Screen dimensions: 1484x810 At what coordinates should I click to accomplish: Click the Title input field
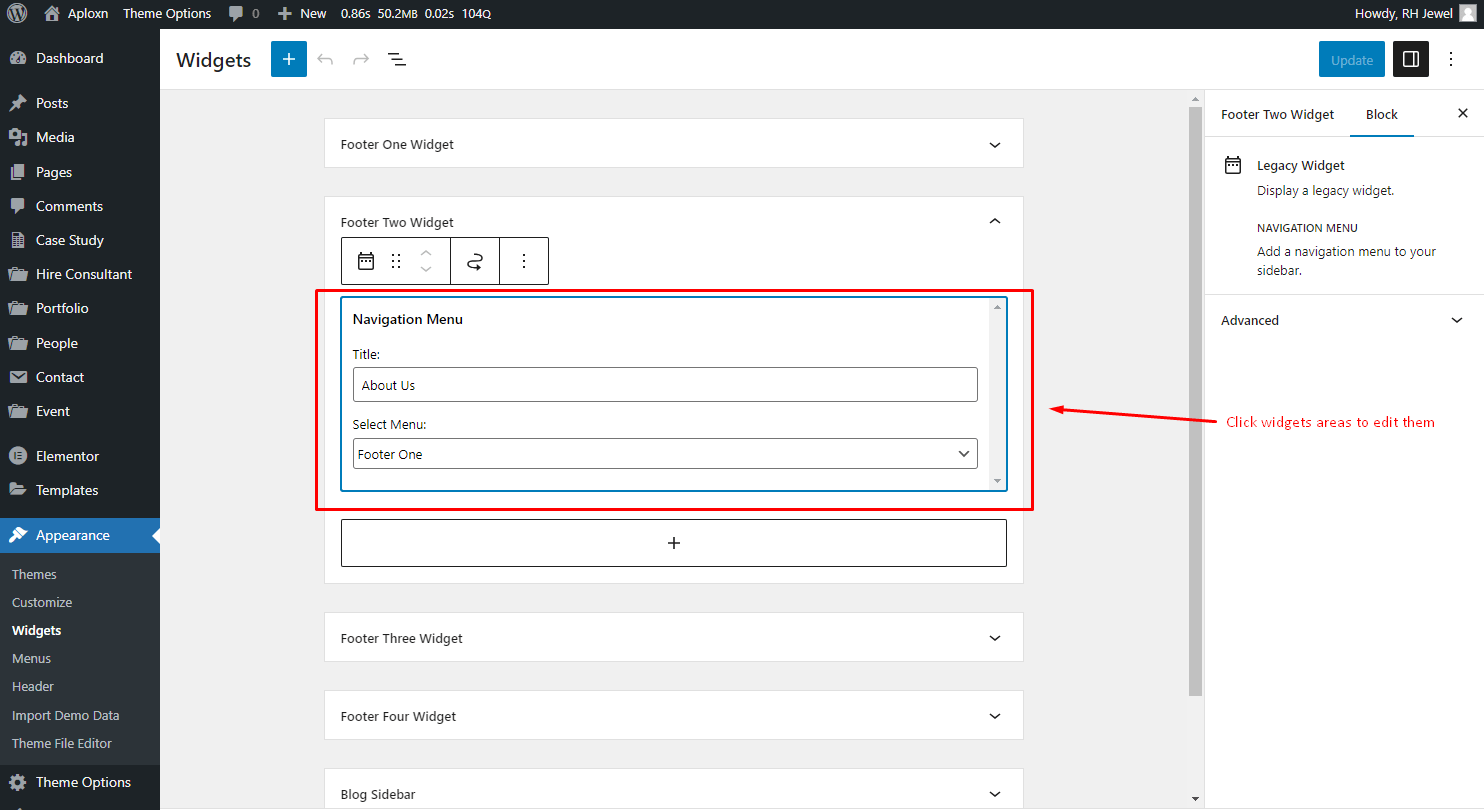(665, 385)
